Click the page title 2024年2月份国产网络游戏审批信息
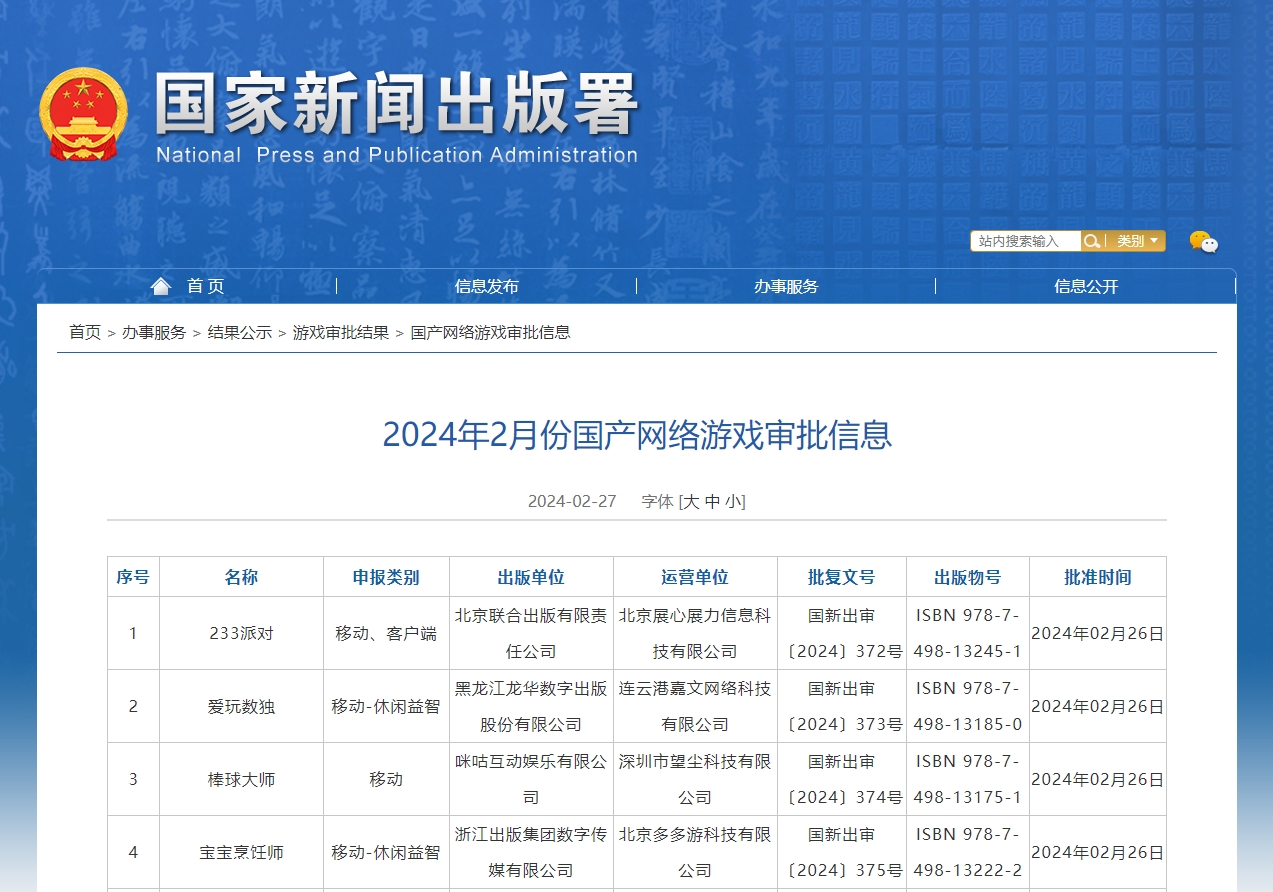 pyautogui.click(x=637, y=435)
